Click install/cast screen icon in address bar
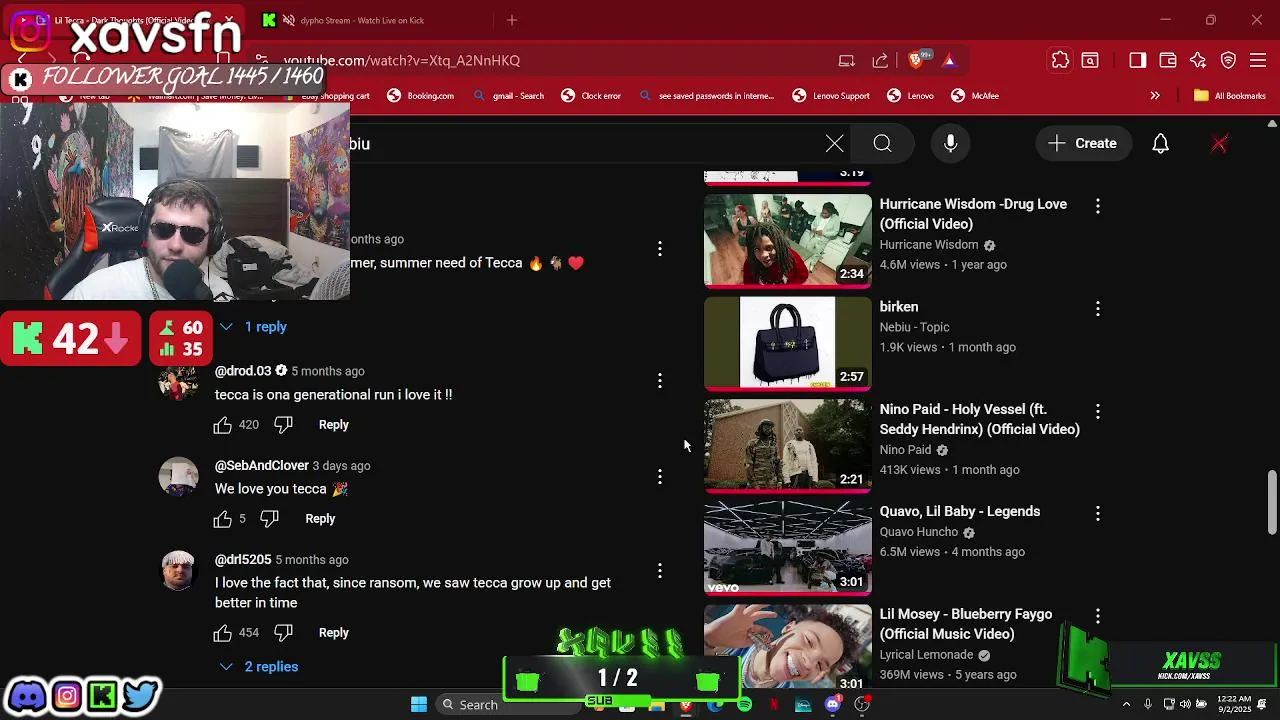This screenshot has width=1280, height=720. 846,60
